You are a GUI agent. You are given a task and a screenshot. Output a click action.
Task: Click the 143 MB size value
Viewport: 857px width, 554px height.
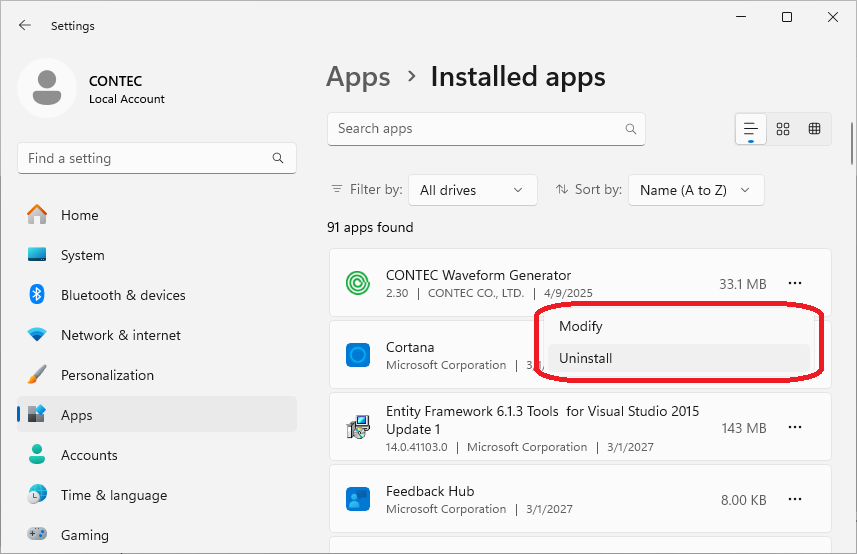point(743,428)
